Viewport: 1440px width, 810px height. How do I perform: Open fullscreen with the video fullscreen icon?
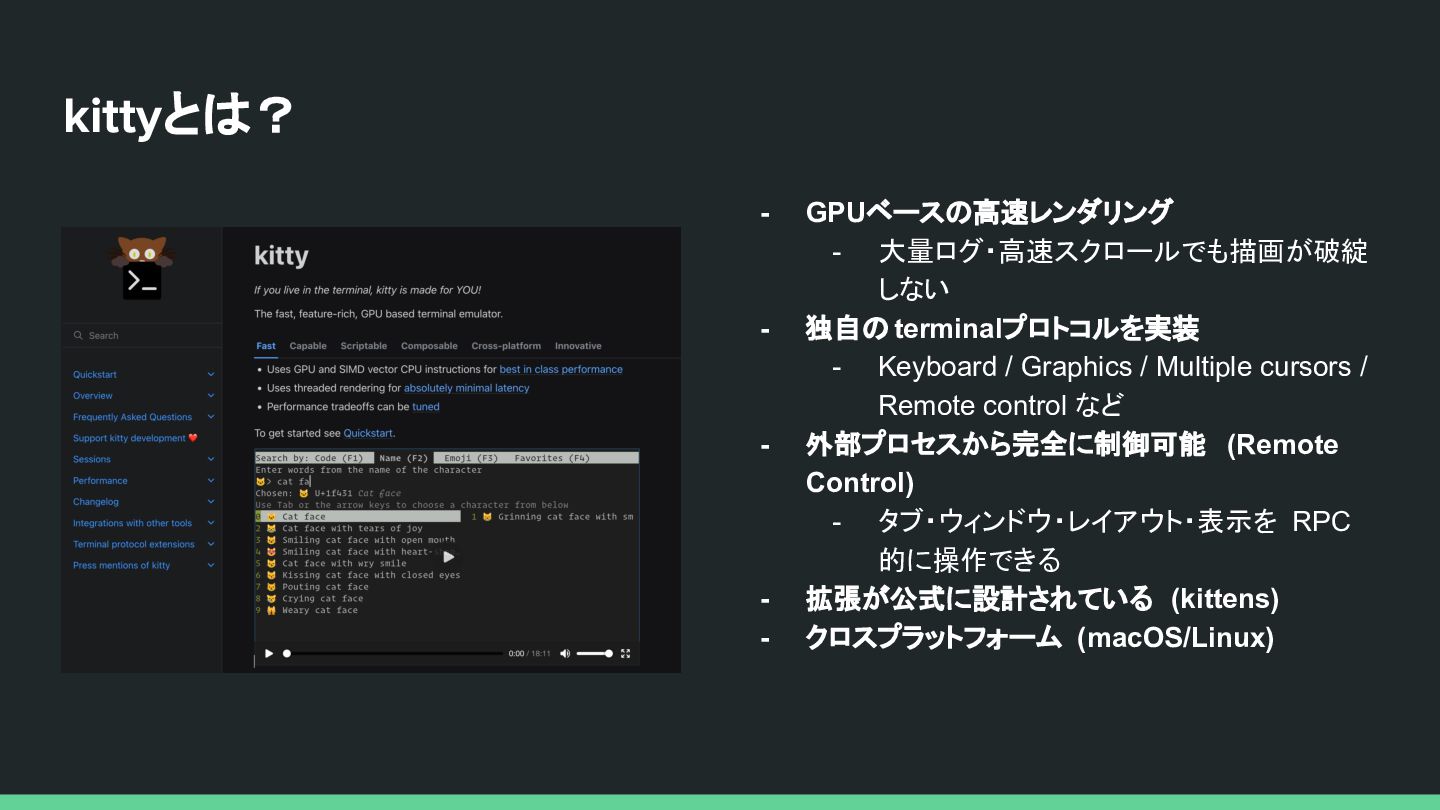(626, 653)
